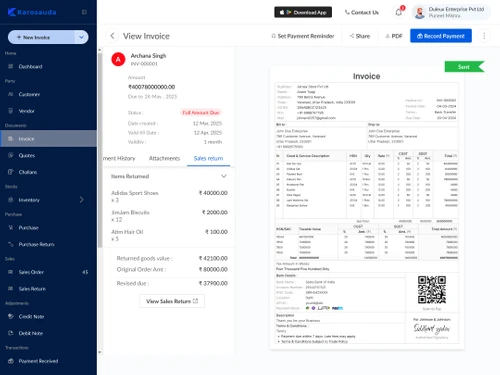Click the Sales Return sidebar icon
The width and height of the screenshot is (500, 375).
11,289
